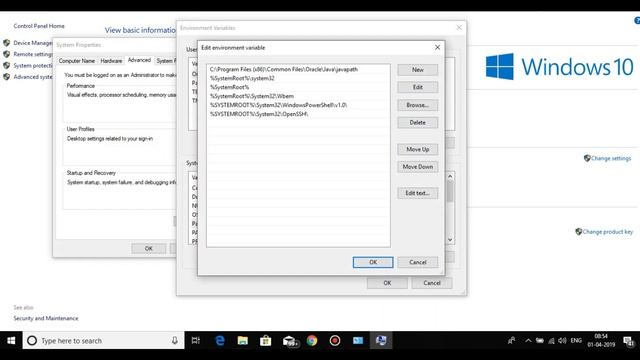Open the Windows Start menu

click(11, 340)
